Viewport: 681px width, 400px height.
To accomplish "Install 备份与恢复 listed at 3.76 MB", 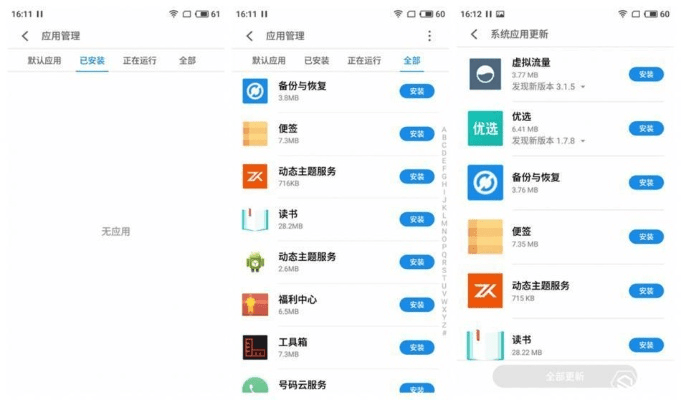I will [646, 182].
